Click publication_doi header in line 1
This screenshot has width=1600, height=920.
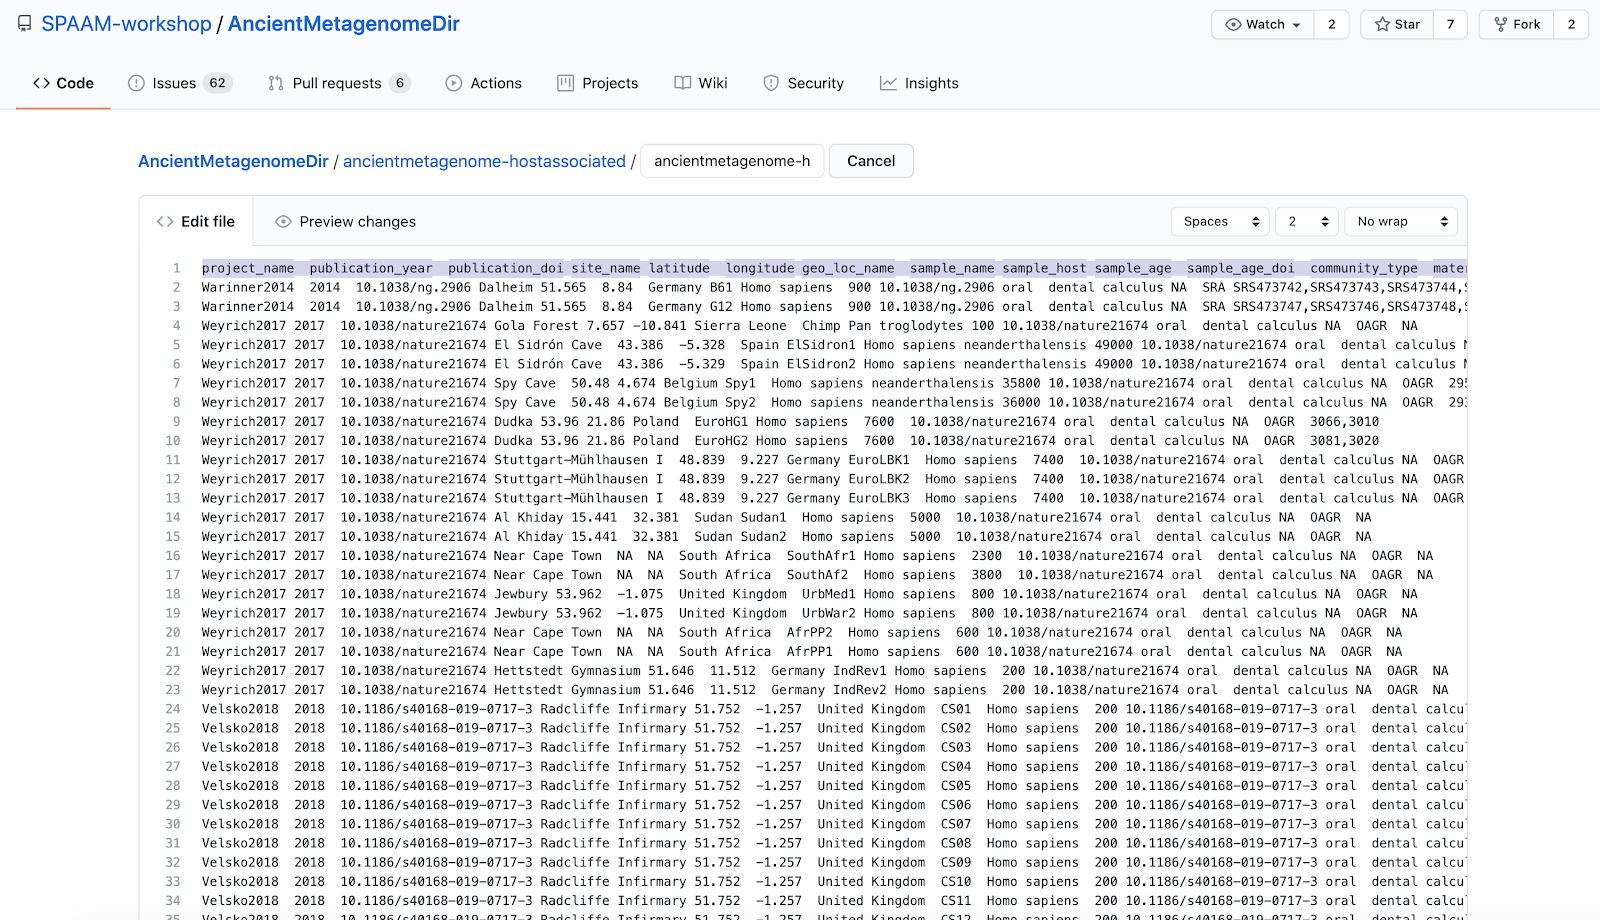pyautogui.click(x=506, y=268)
